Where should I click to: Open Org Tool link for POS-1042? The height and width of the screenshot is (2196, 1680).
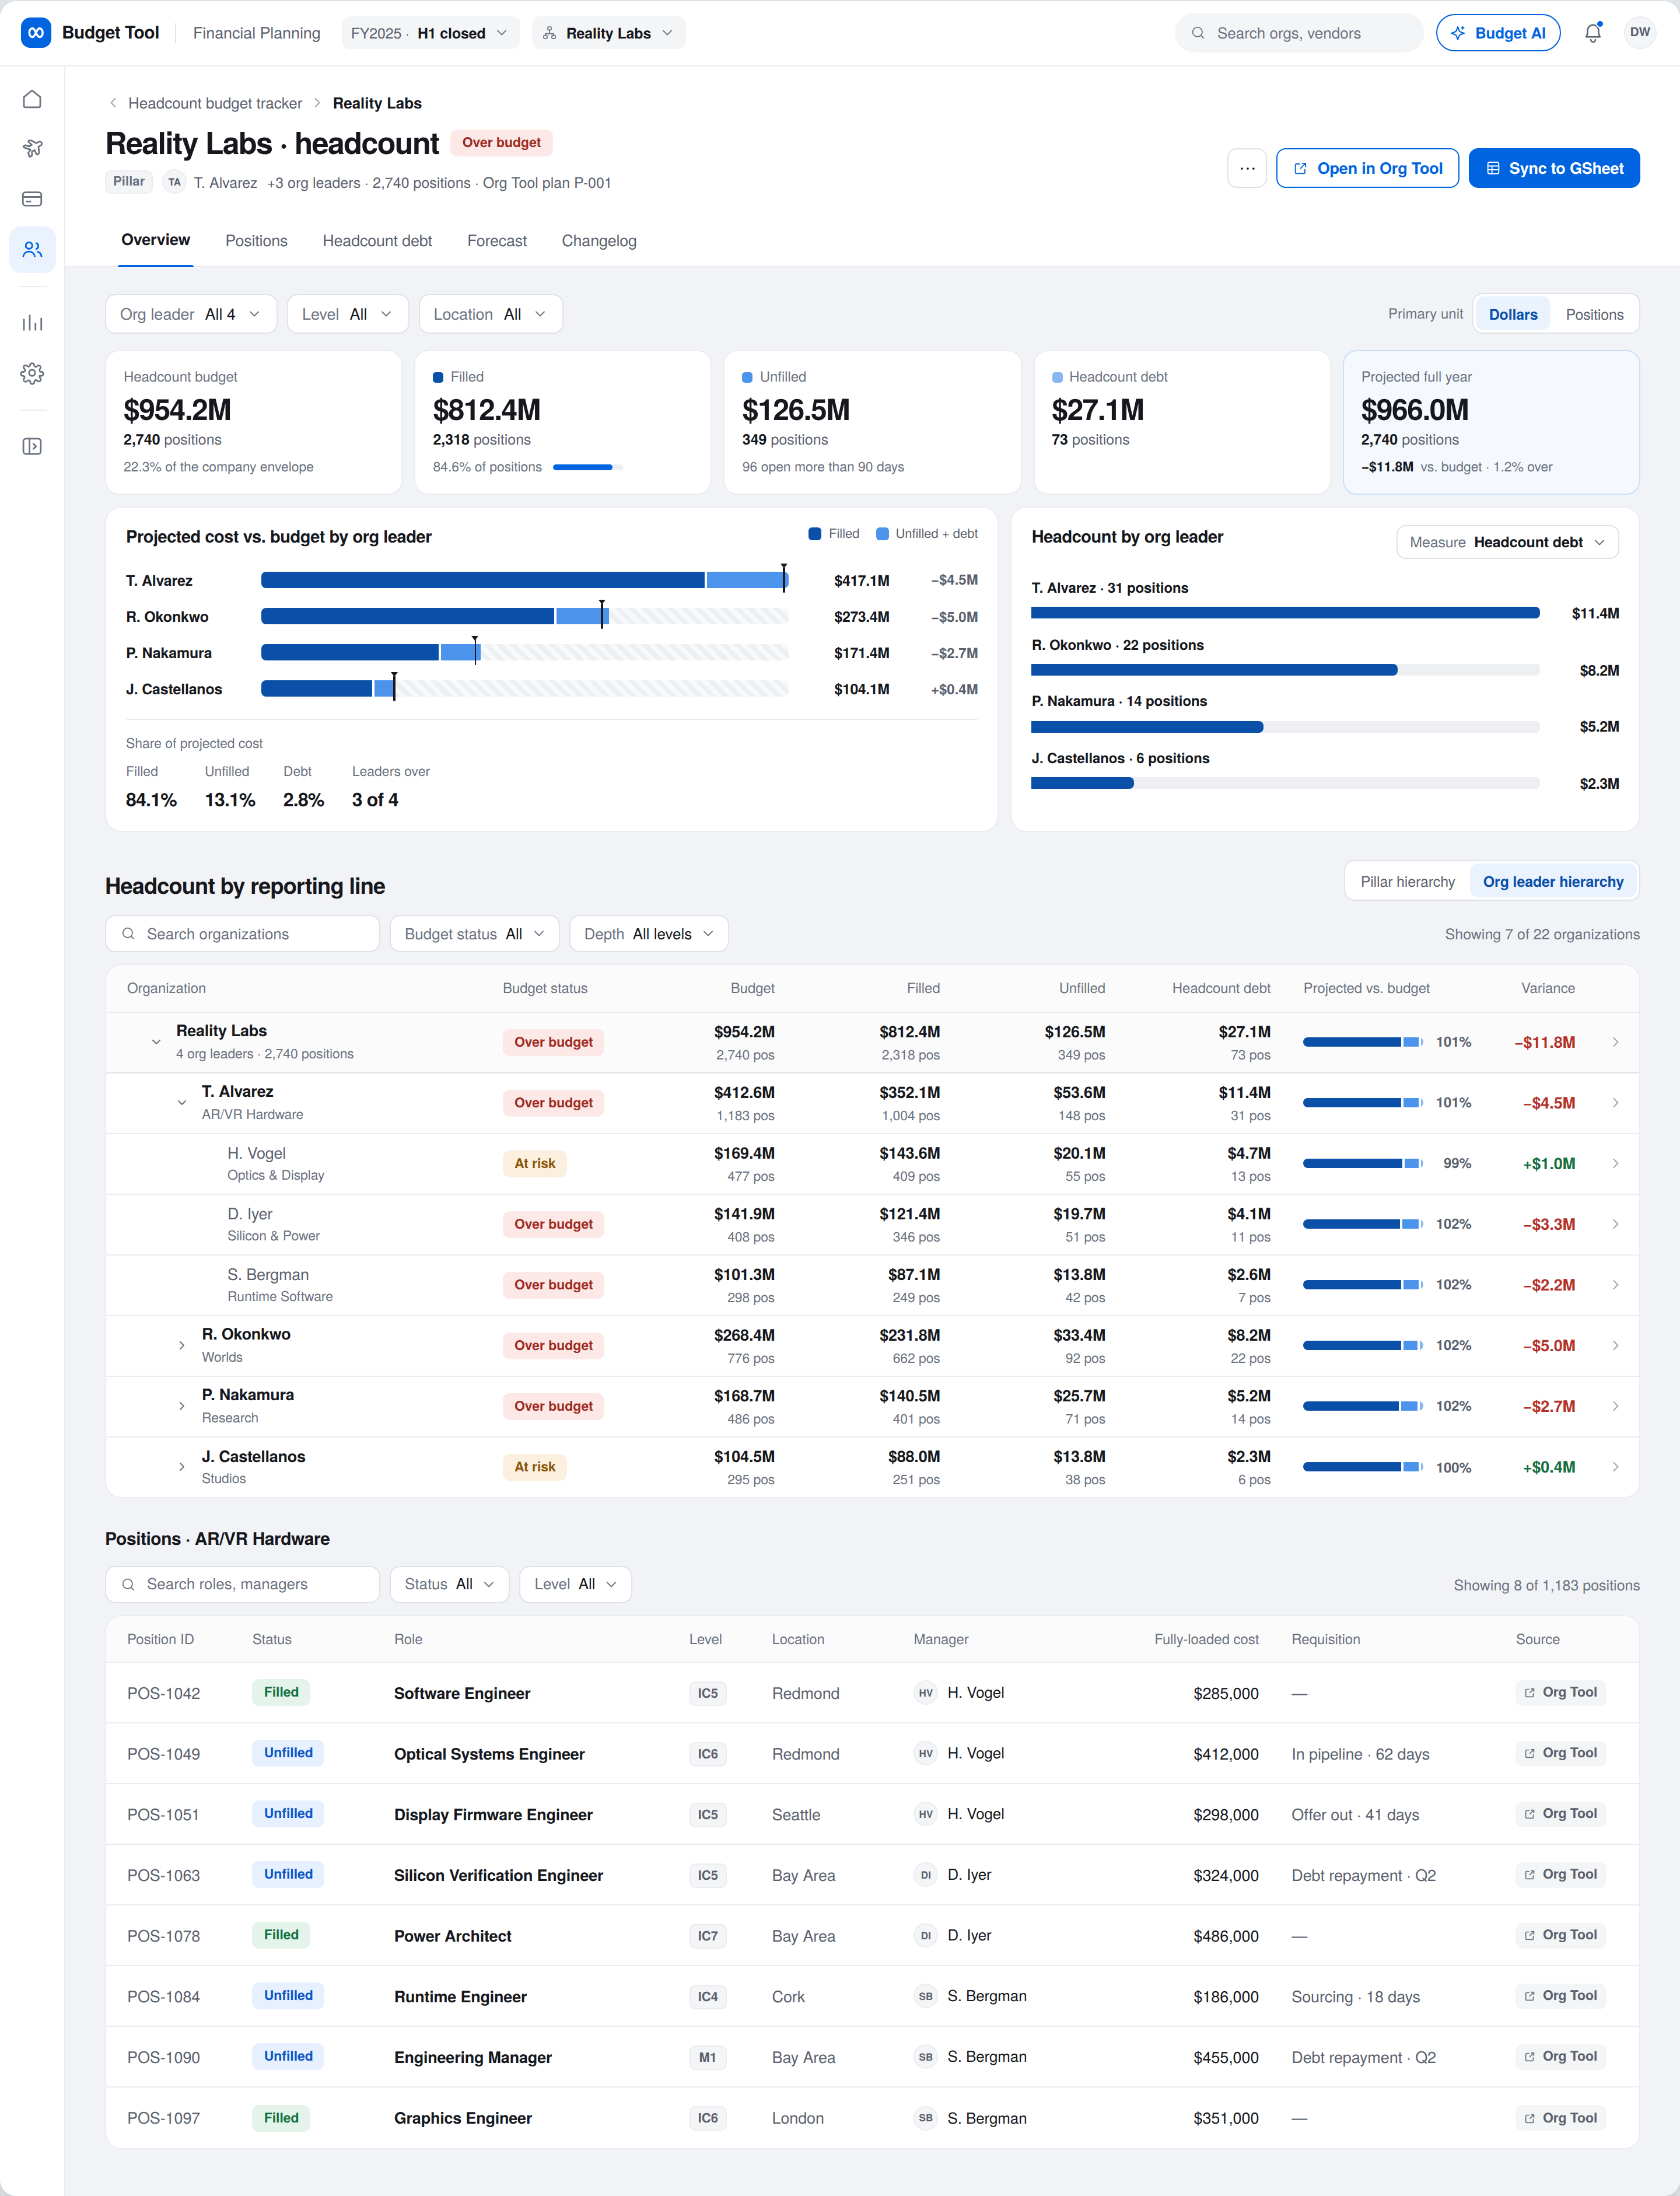[1560, 1692]
